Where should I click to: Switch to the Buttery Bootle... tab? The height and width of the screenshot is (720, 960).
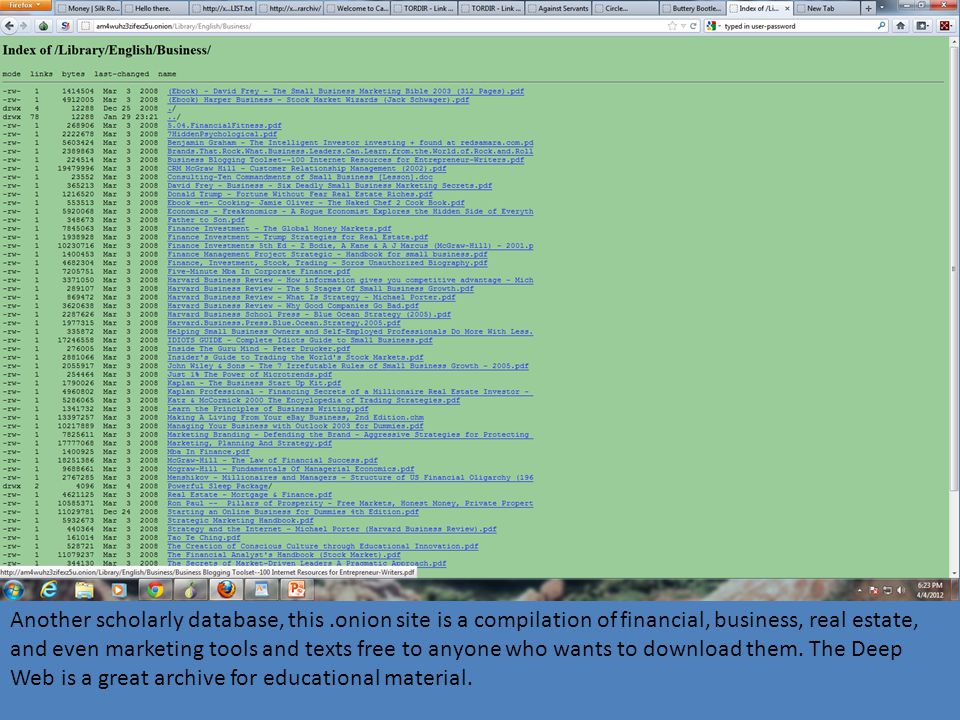tap(693, 9)
